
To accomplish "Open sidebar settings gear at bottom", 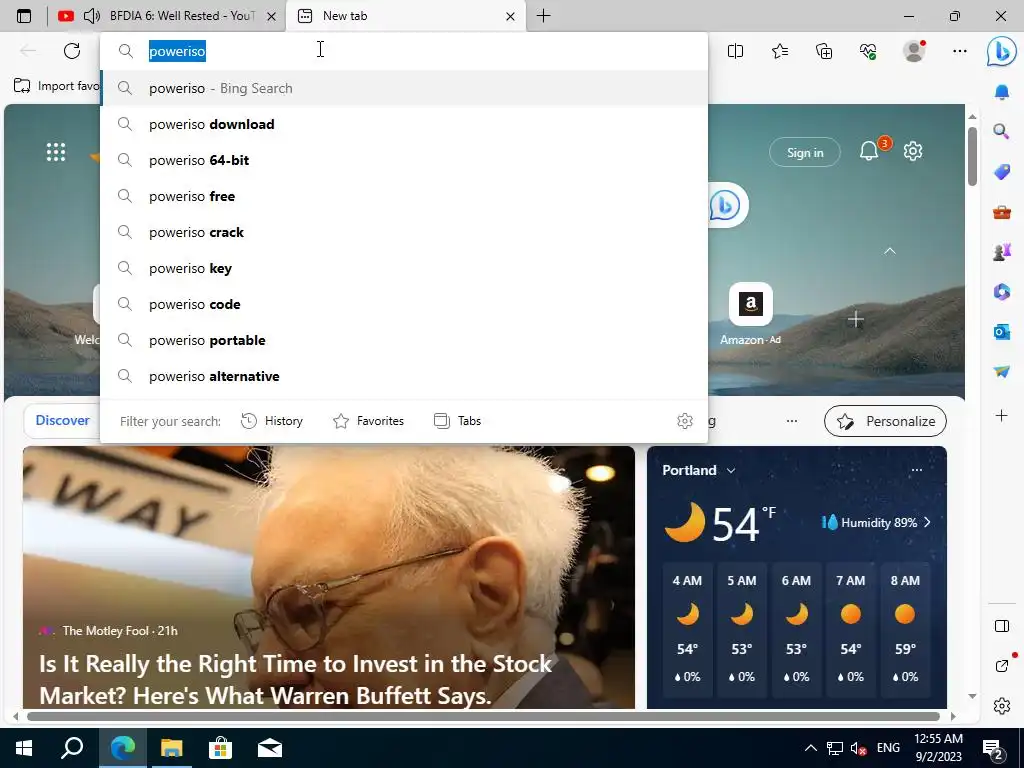I will pos(1002,706).
